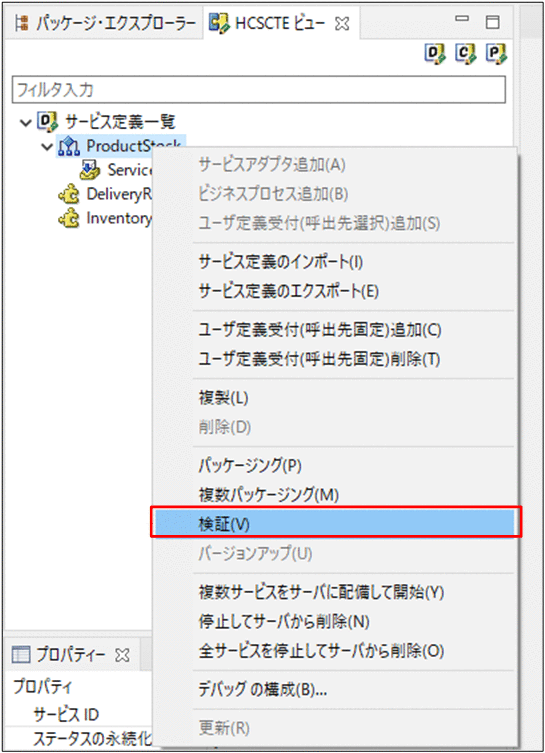Viewport: 545px width, 753px height.
Task: Click the プロパティ column header
Action: coord(42,686)
